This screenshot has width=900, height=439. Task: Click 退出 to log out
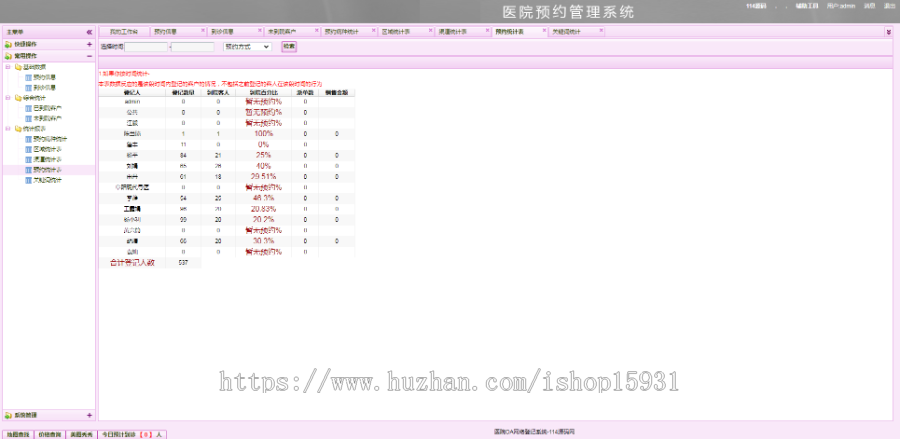click(889, 6)
